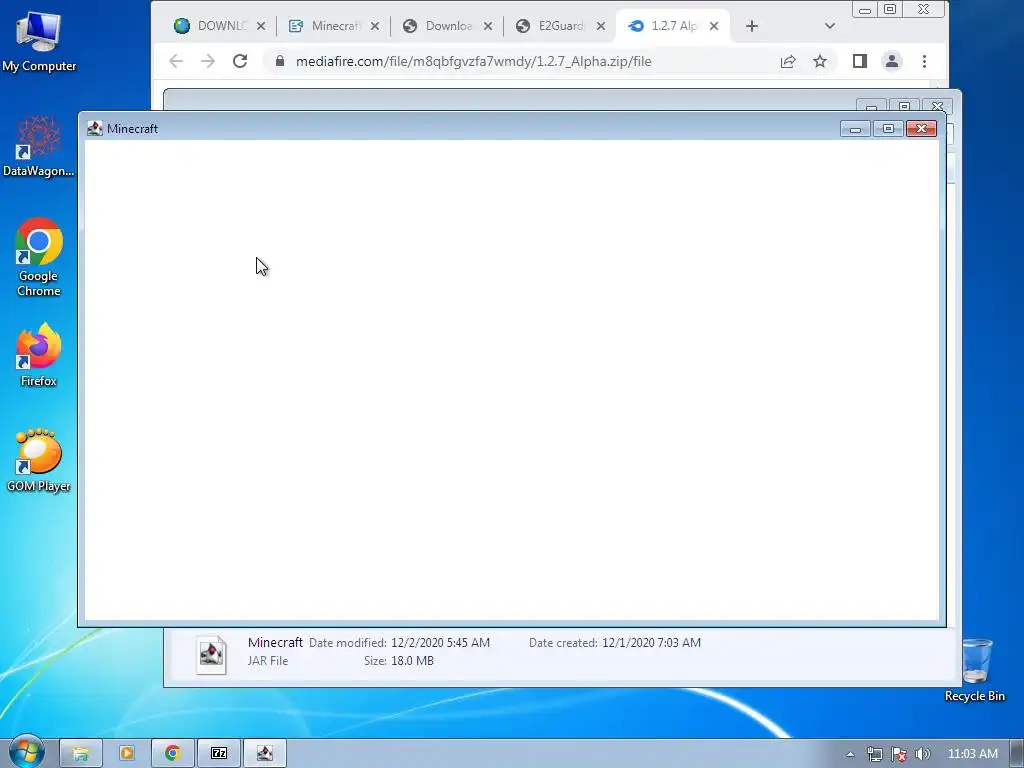The image size is (1024, 768).
Task: Open Windows Media Player from taskbar
Action: (127, 753)
